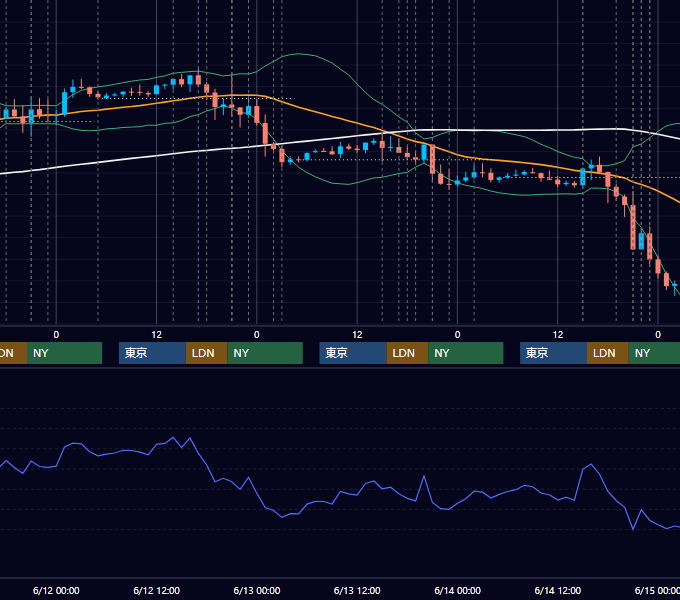This screenshot has width=680, height=600.
Task: Select the 東京 session block on 6/14
Action: (x=553, y=353)
